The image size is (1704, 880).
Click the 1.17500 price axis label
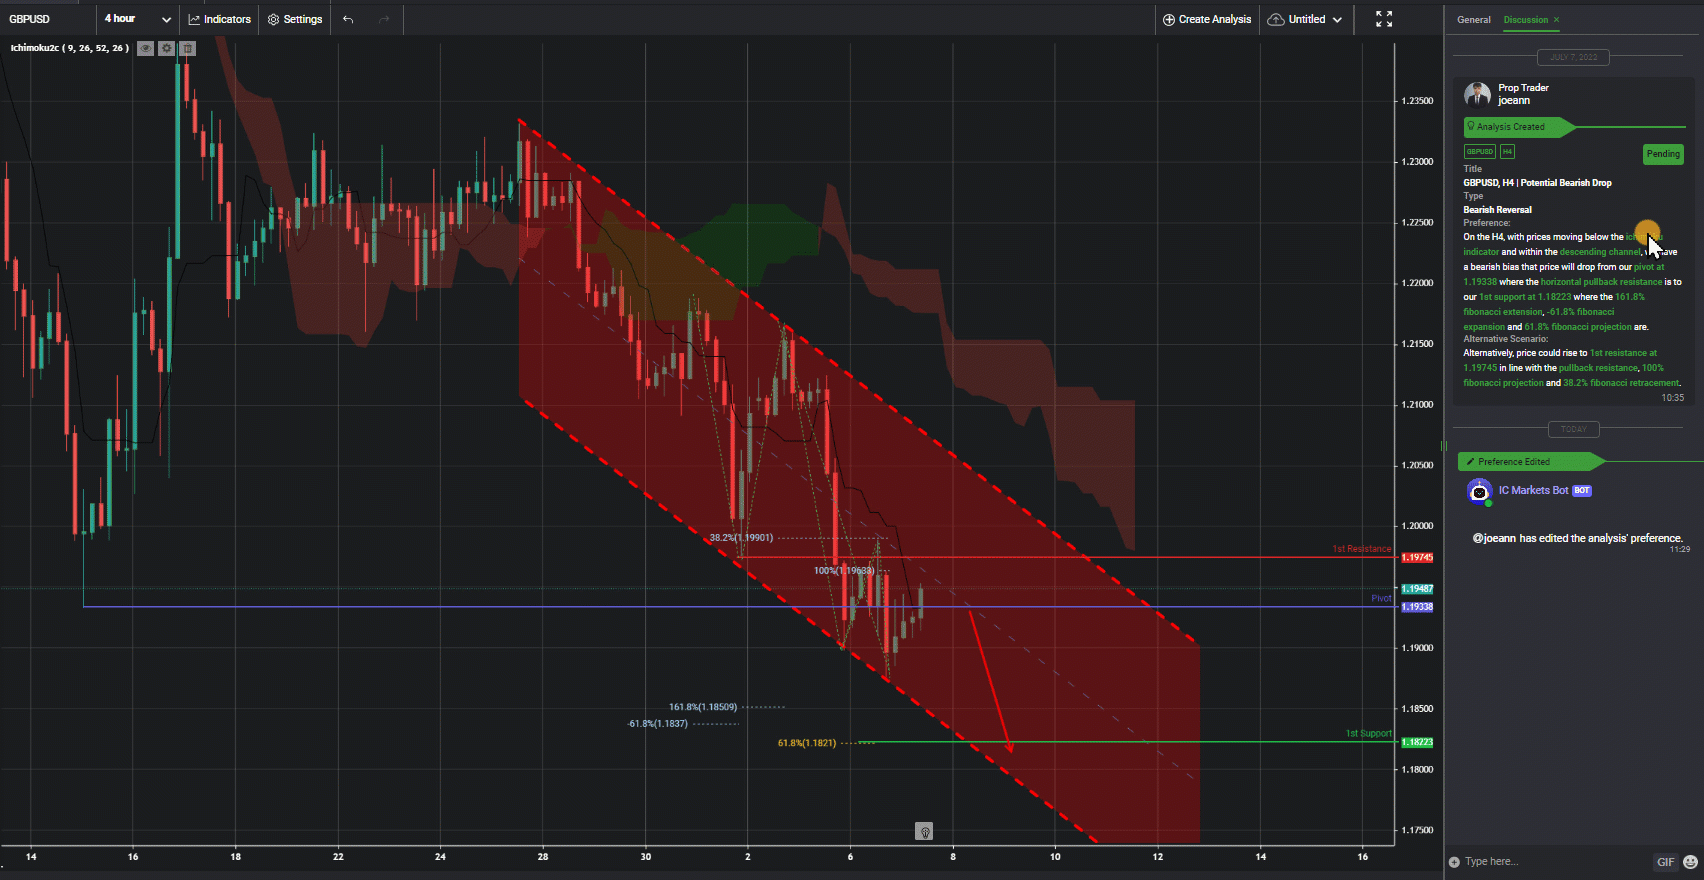tap(1417, 831)
